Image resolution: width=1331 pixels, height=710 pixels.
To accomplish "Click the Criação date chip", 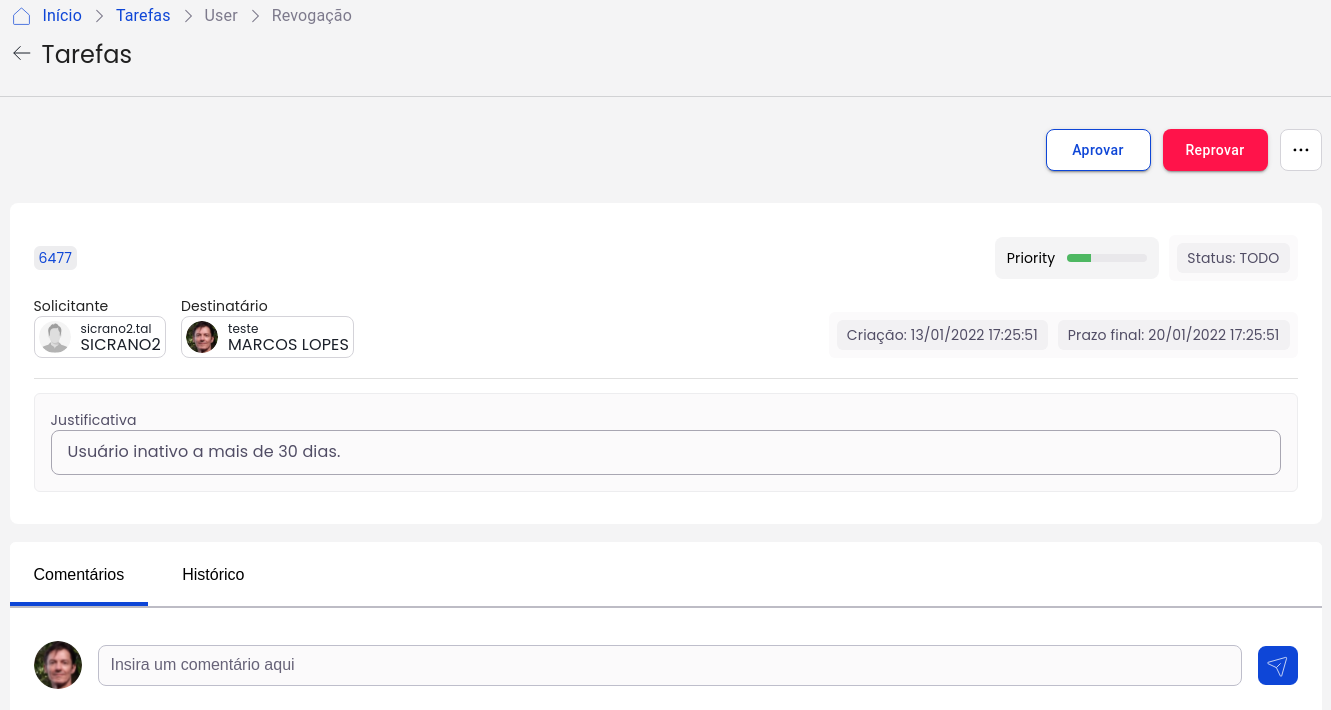I will pyautogui.click(x=941, y=335).
